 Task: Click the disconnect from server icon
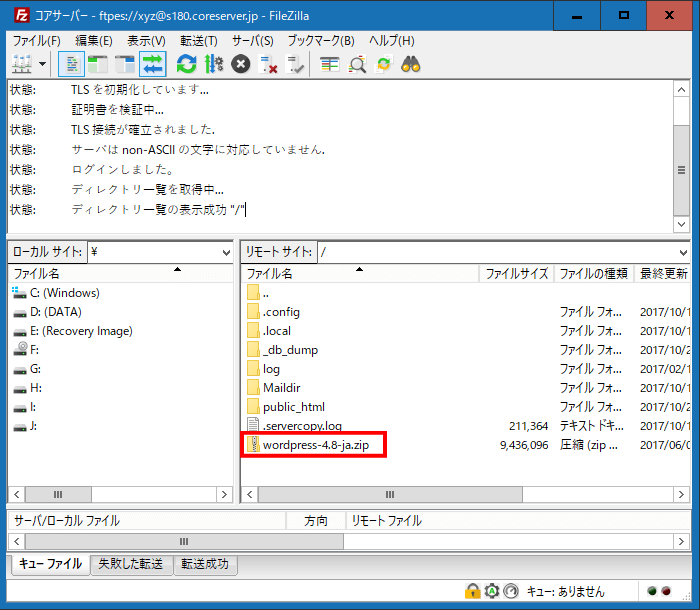point(268,64)
